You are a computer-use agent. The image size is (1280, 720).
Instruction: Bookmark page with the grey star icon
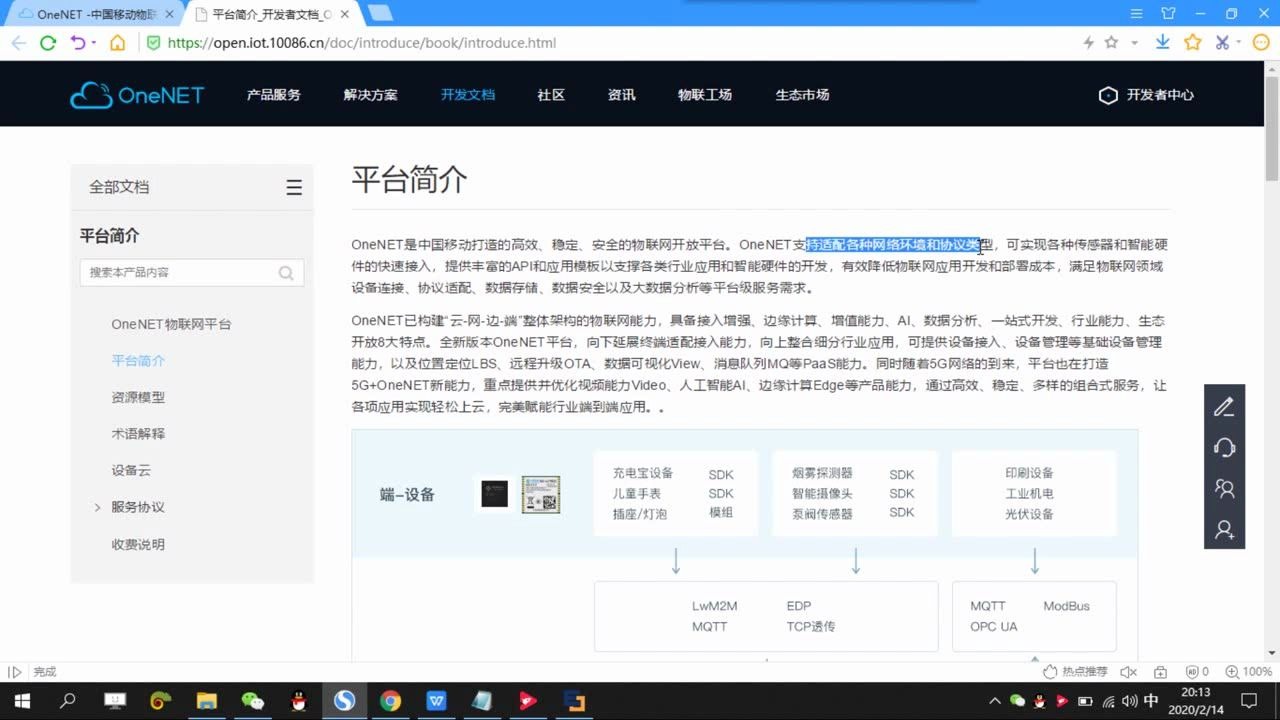tap(1111, 43)
